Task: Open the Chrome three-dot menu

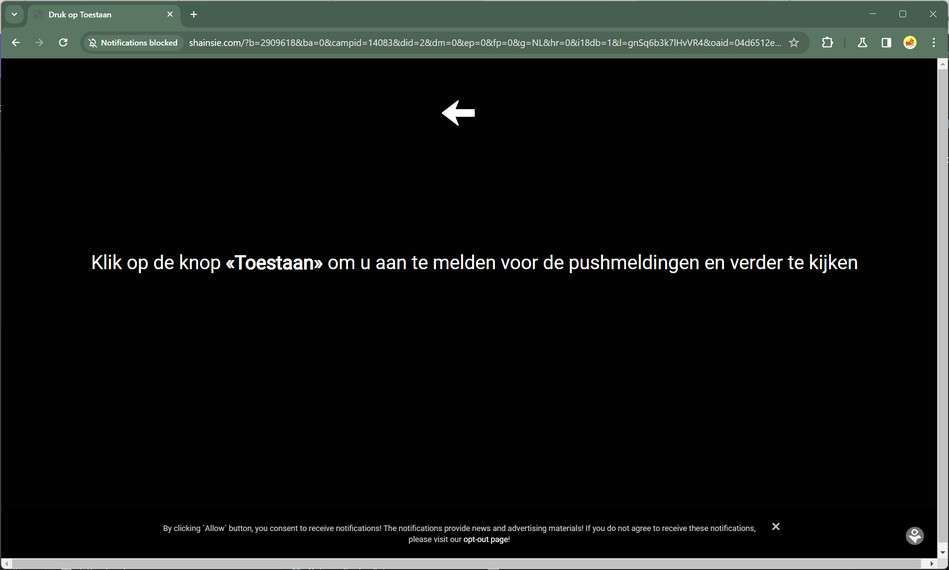Action: 934,42
